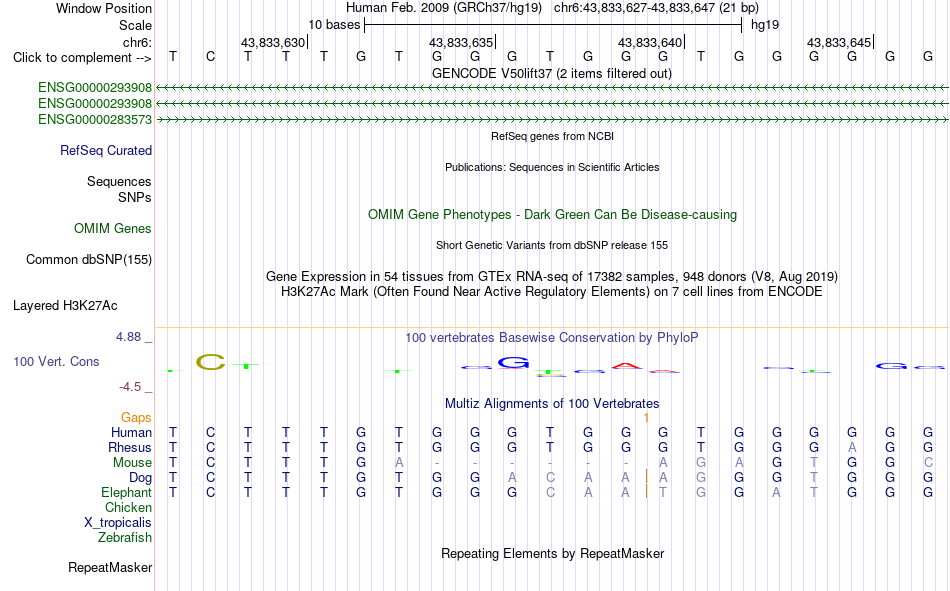
Task: Click the Mouse species label
Action: coord(132,462)
